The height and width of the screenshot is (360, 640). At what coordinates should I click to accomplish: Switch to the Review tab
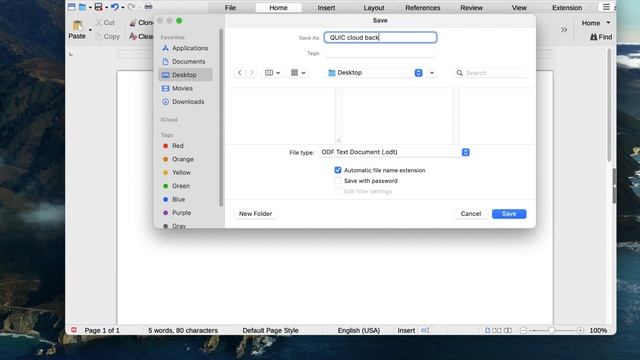(x=471, y=7)
